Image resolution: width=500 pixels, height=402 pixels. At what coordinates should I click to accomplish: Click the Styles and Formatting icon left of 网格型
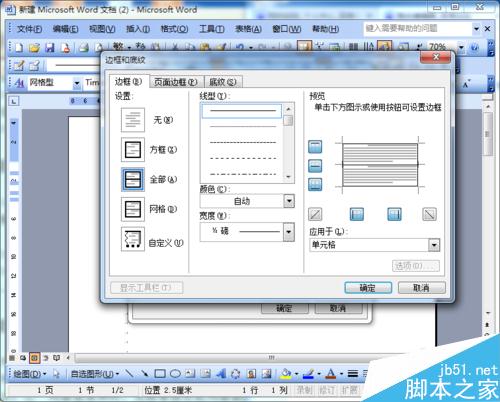click(19, 83)
